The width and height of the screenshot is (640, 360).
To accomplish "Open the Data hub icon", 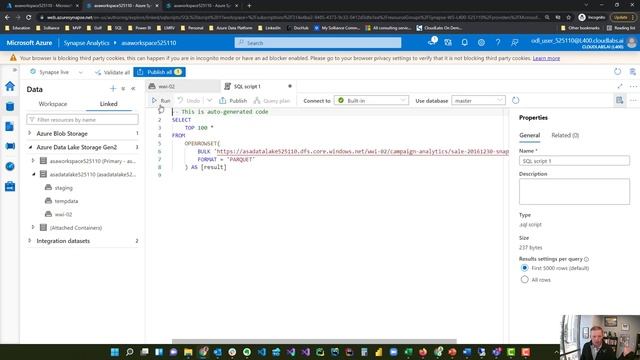I will click(x=10, y=107).
